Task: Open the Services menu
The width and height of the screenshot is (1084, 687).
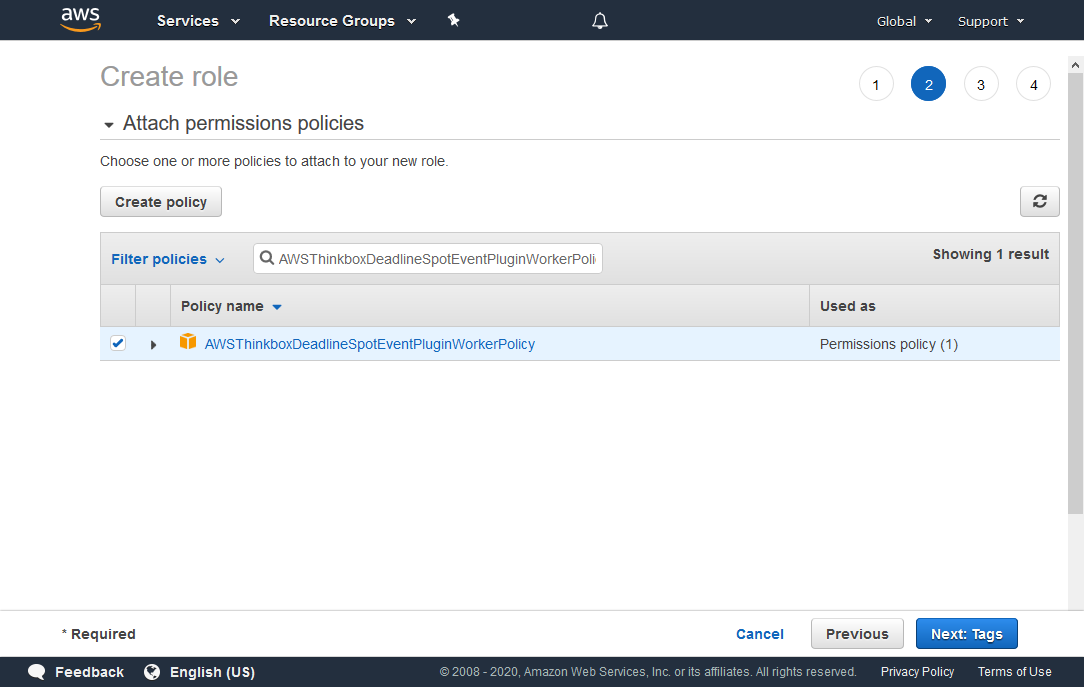Action: [198, 21]
